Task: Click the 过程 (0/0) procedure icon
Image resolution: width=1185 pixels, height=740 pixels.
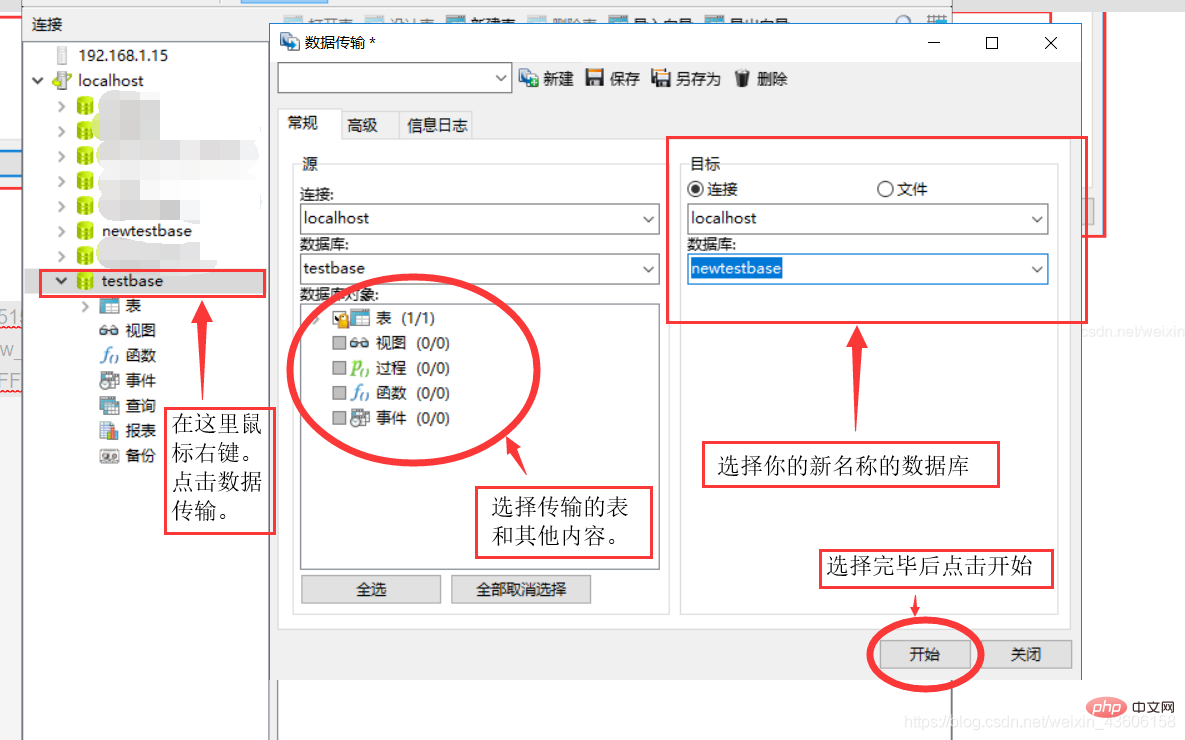Action: coord(360,368)
